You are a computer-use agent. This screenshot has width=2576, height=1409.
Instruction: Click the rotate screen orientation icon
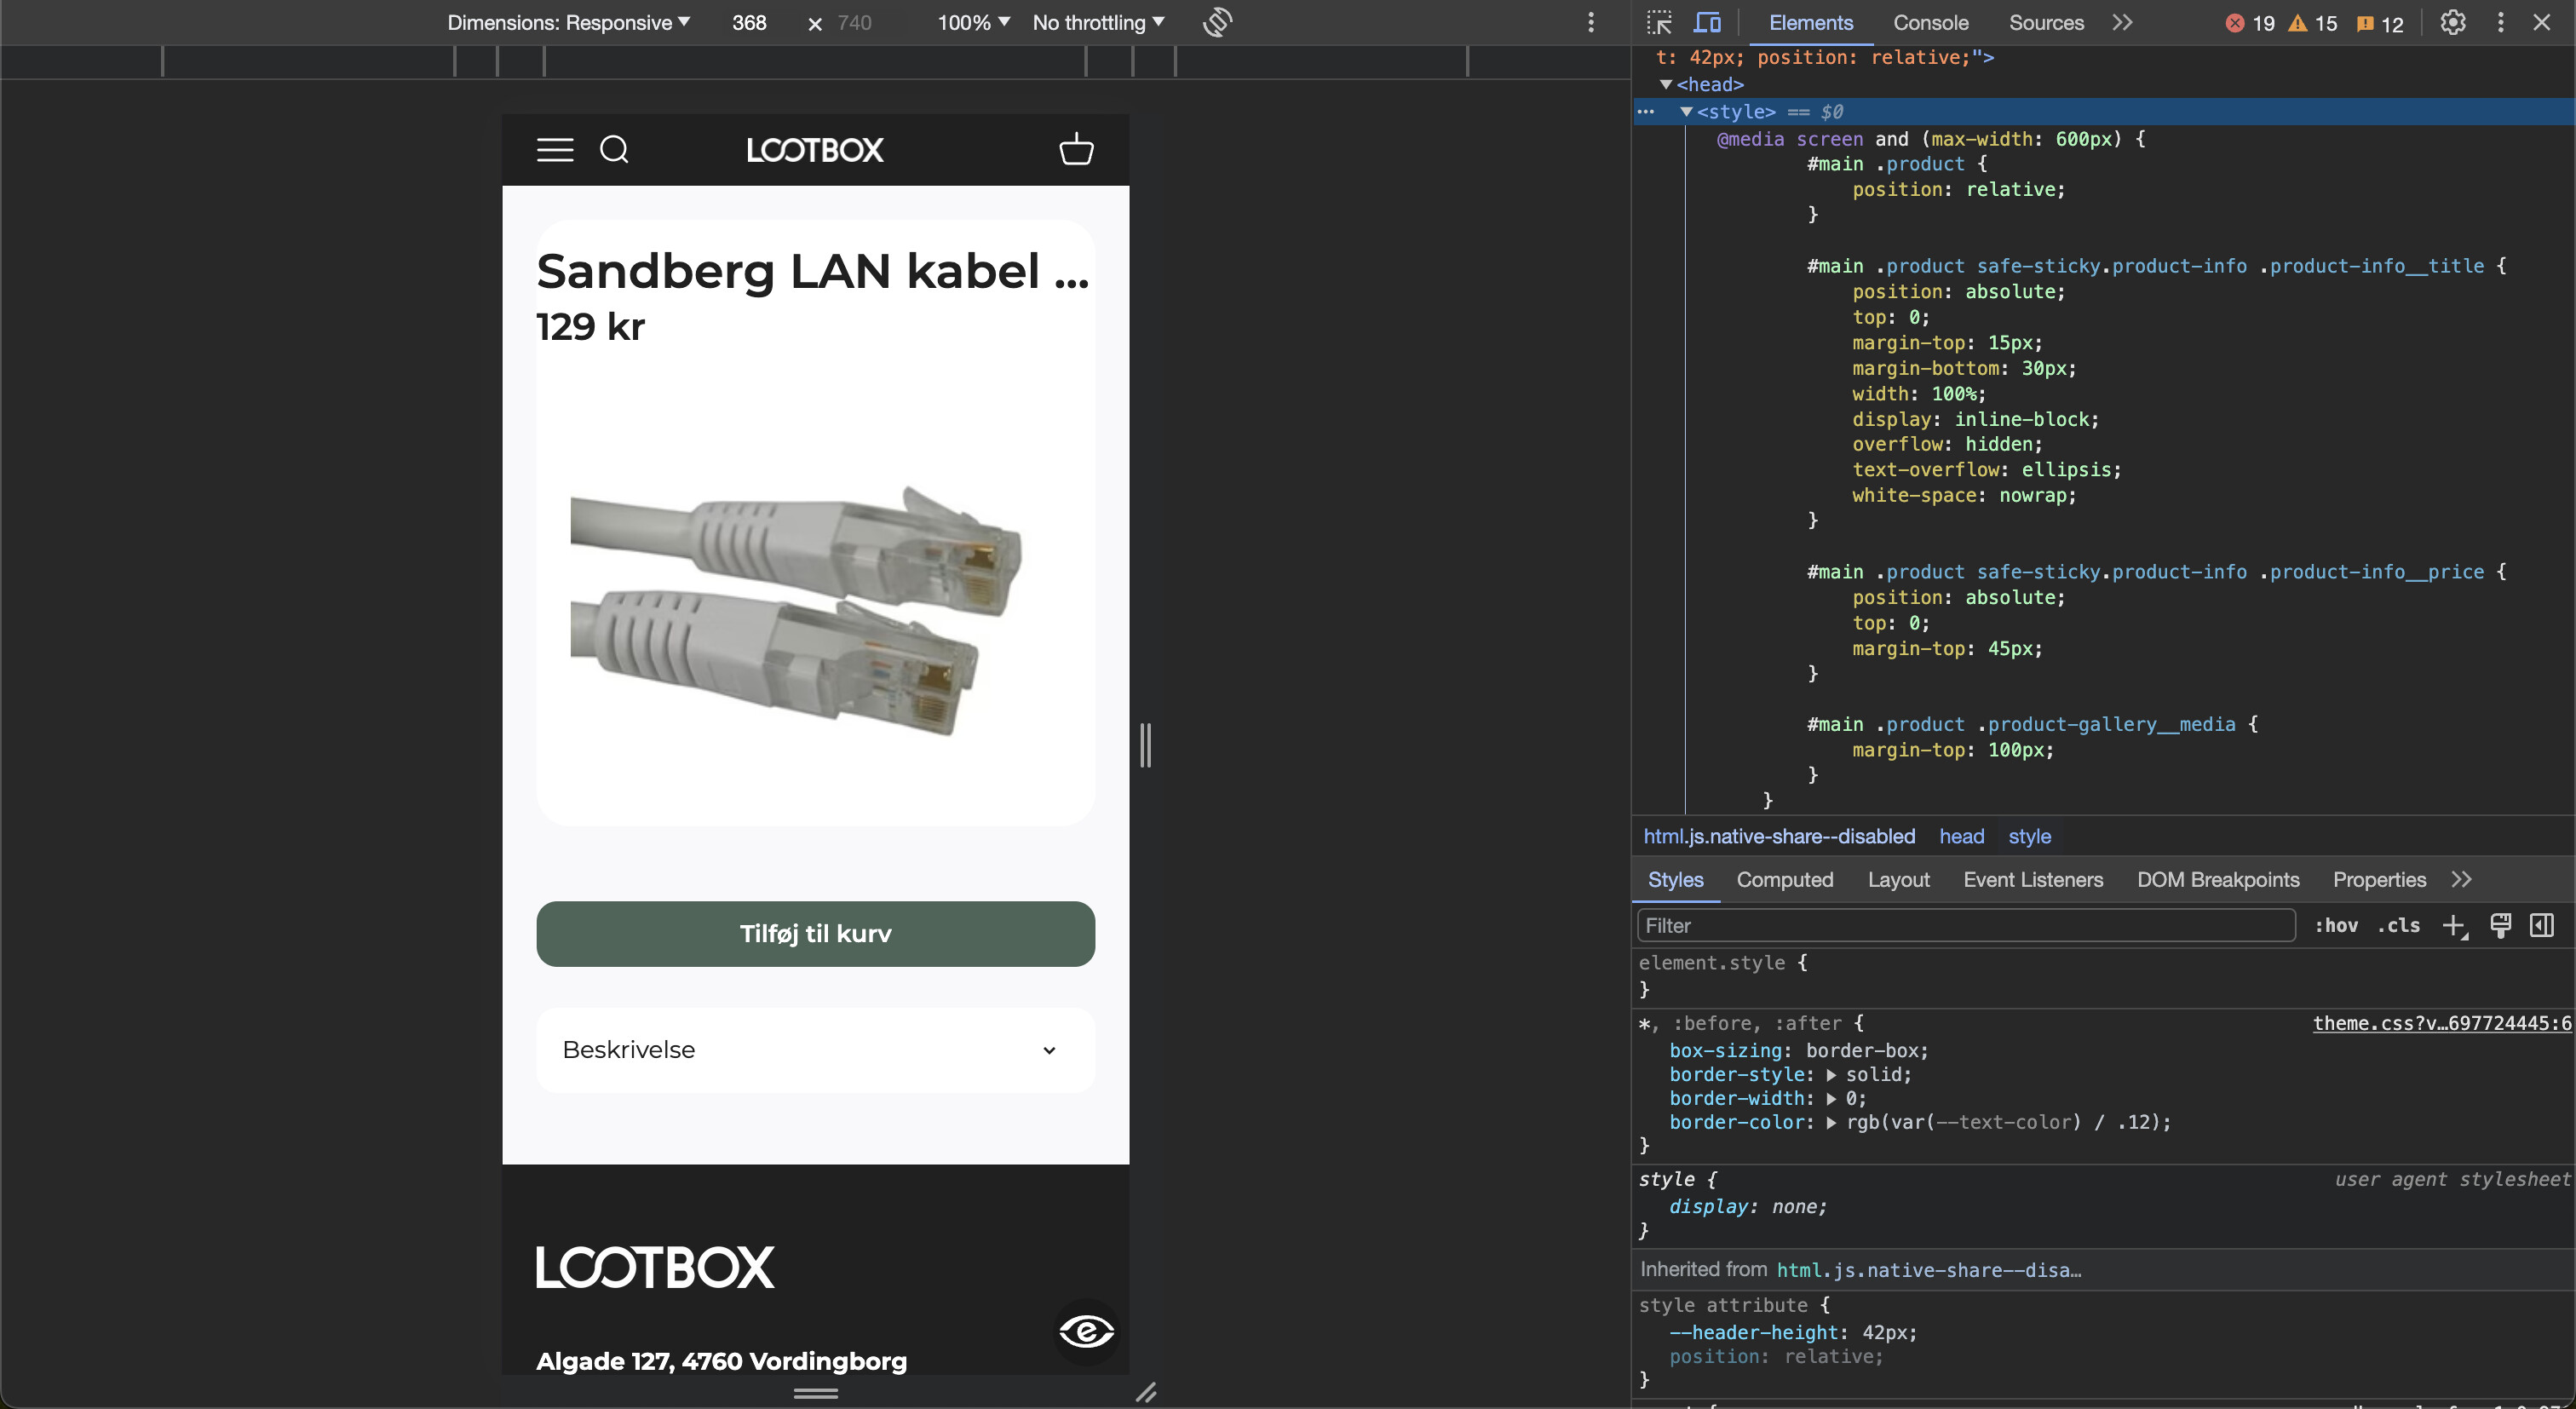click(x=1217, y=22)
